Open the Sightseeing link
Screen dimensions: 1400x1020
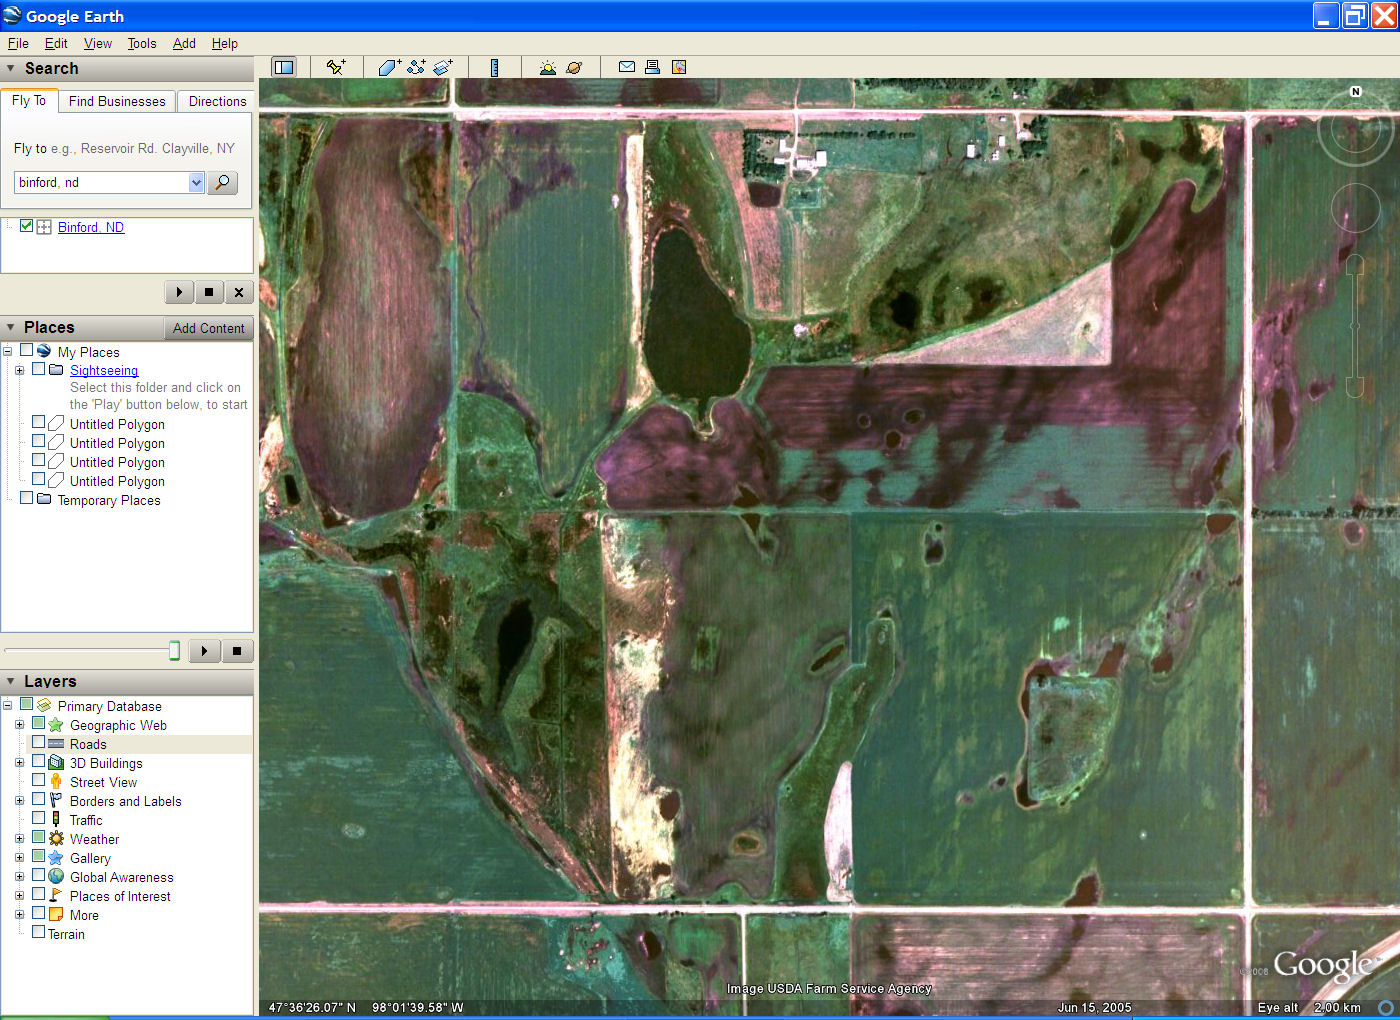(104, 370)
